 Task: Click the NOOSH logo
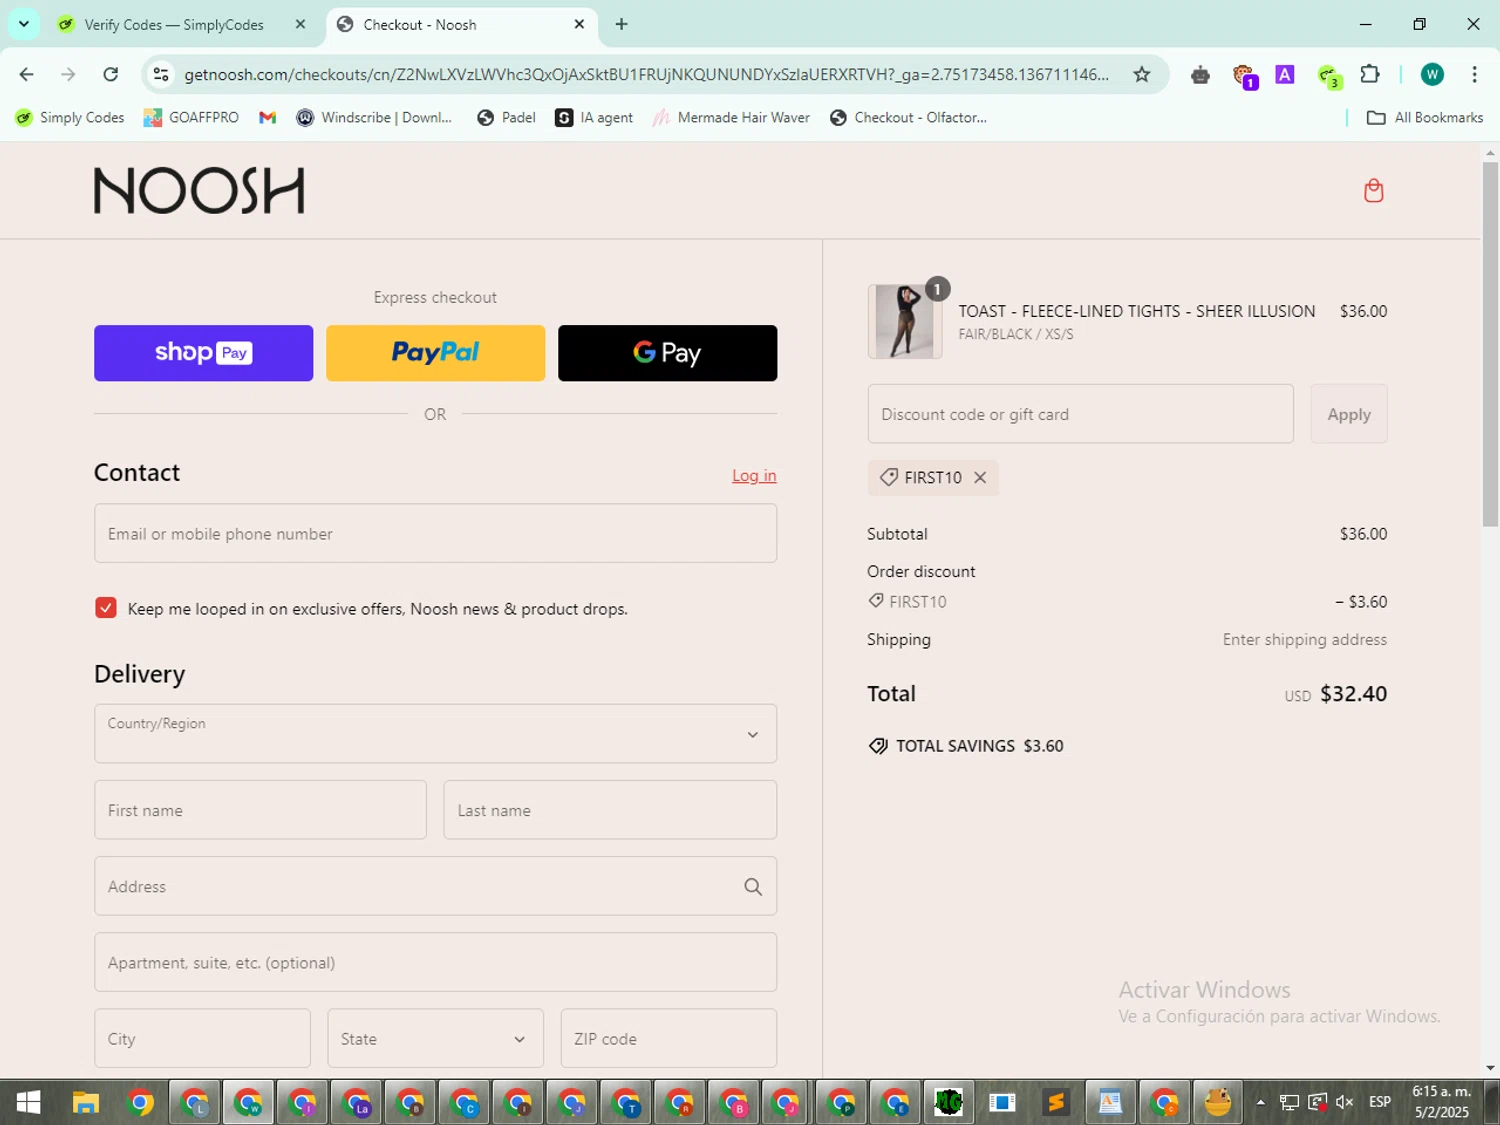(199, 190)
